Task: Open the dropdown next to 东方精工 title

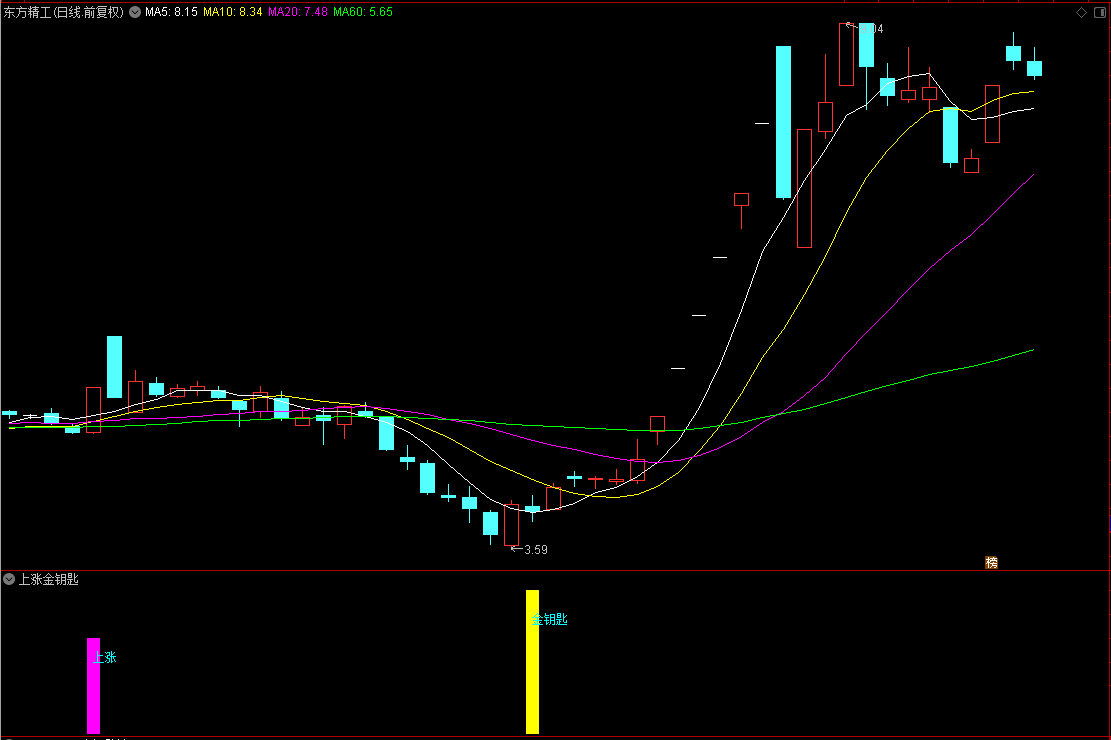Action: pos(135,12)
